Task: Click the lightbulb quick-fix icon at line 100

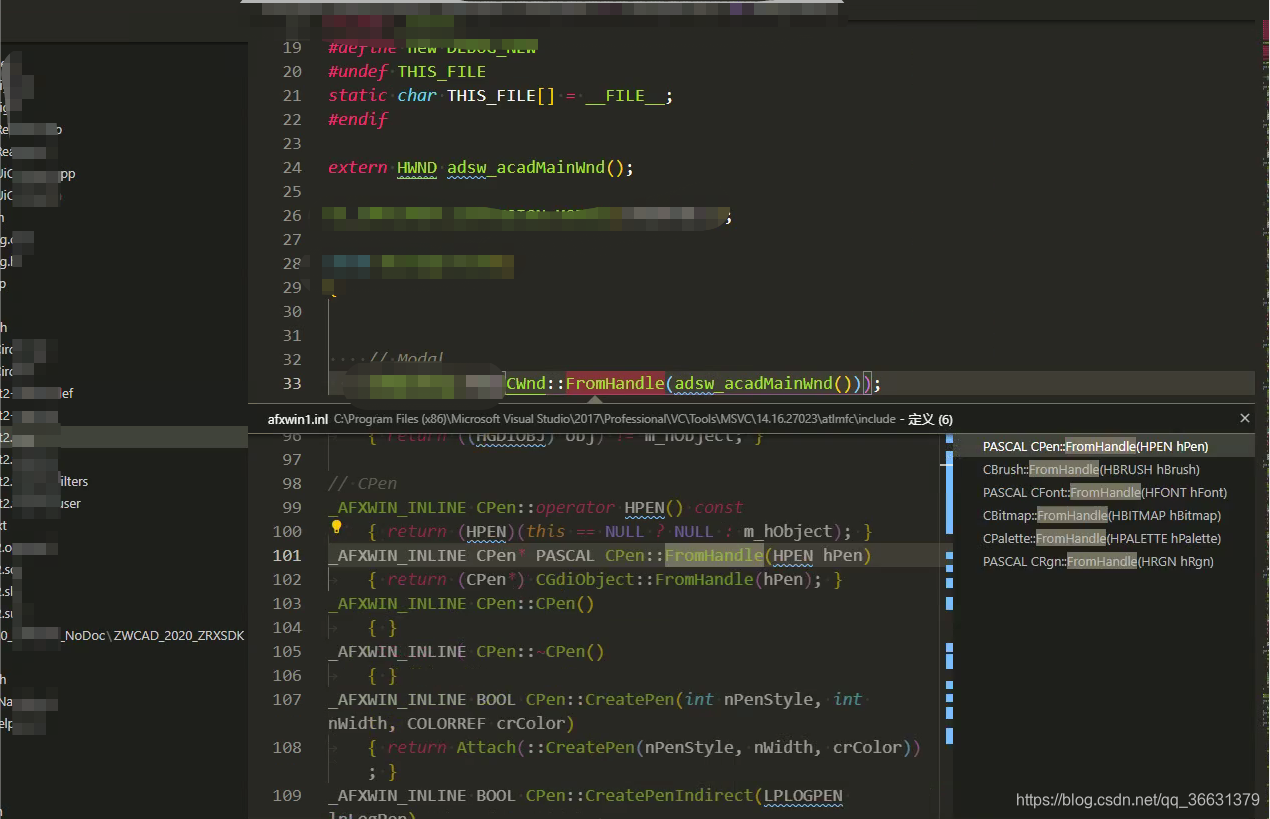Action: (x=337, y=527)
